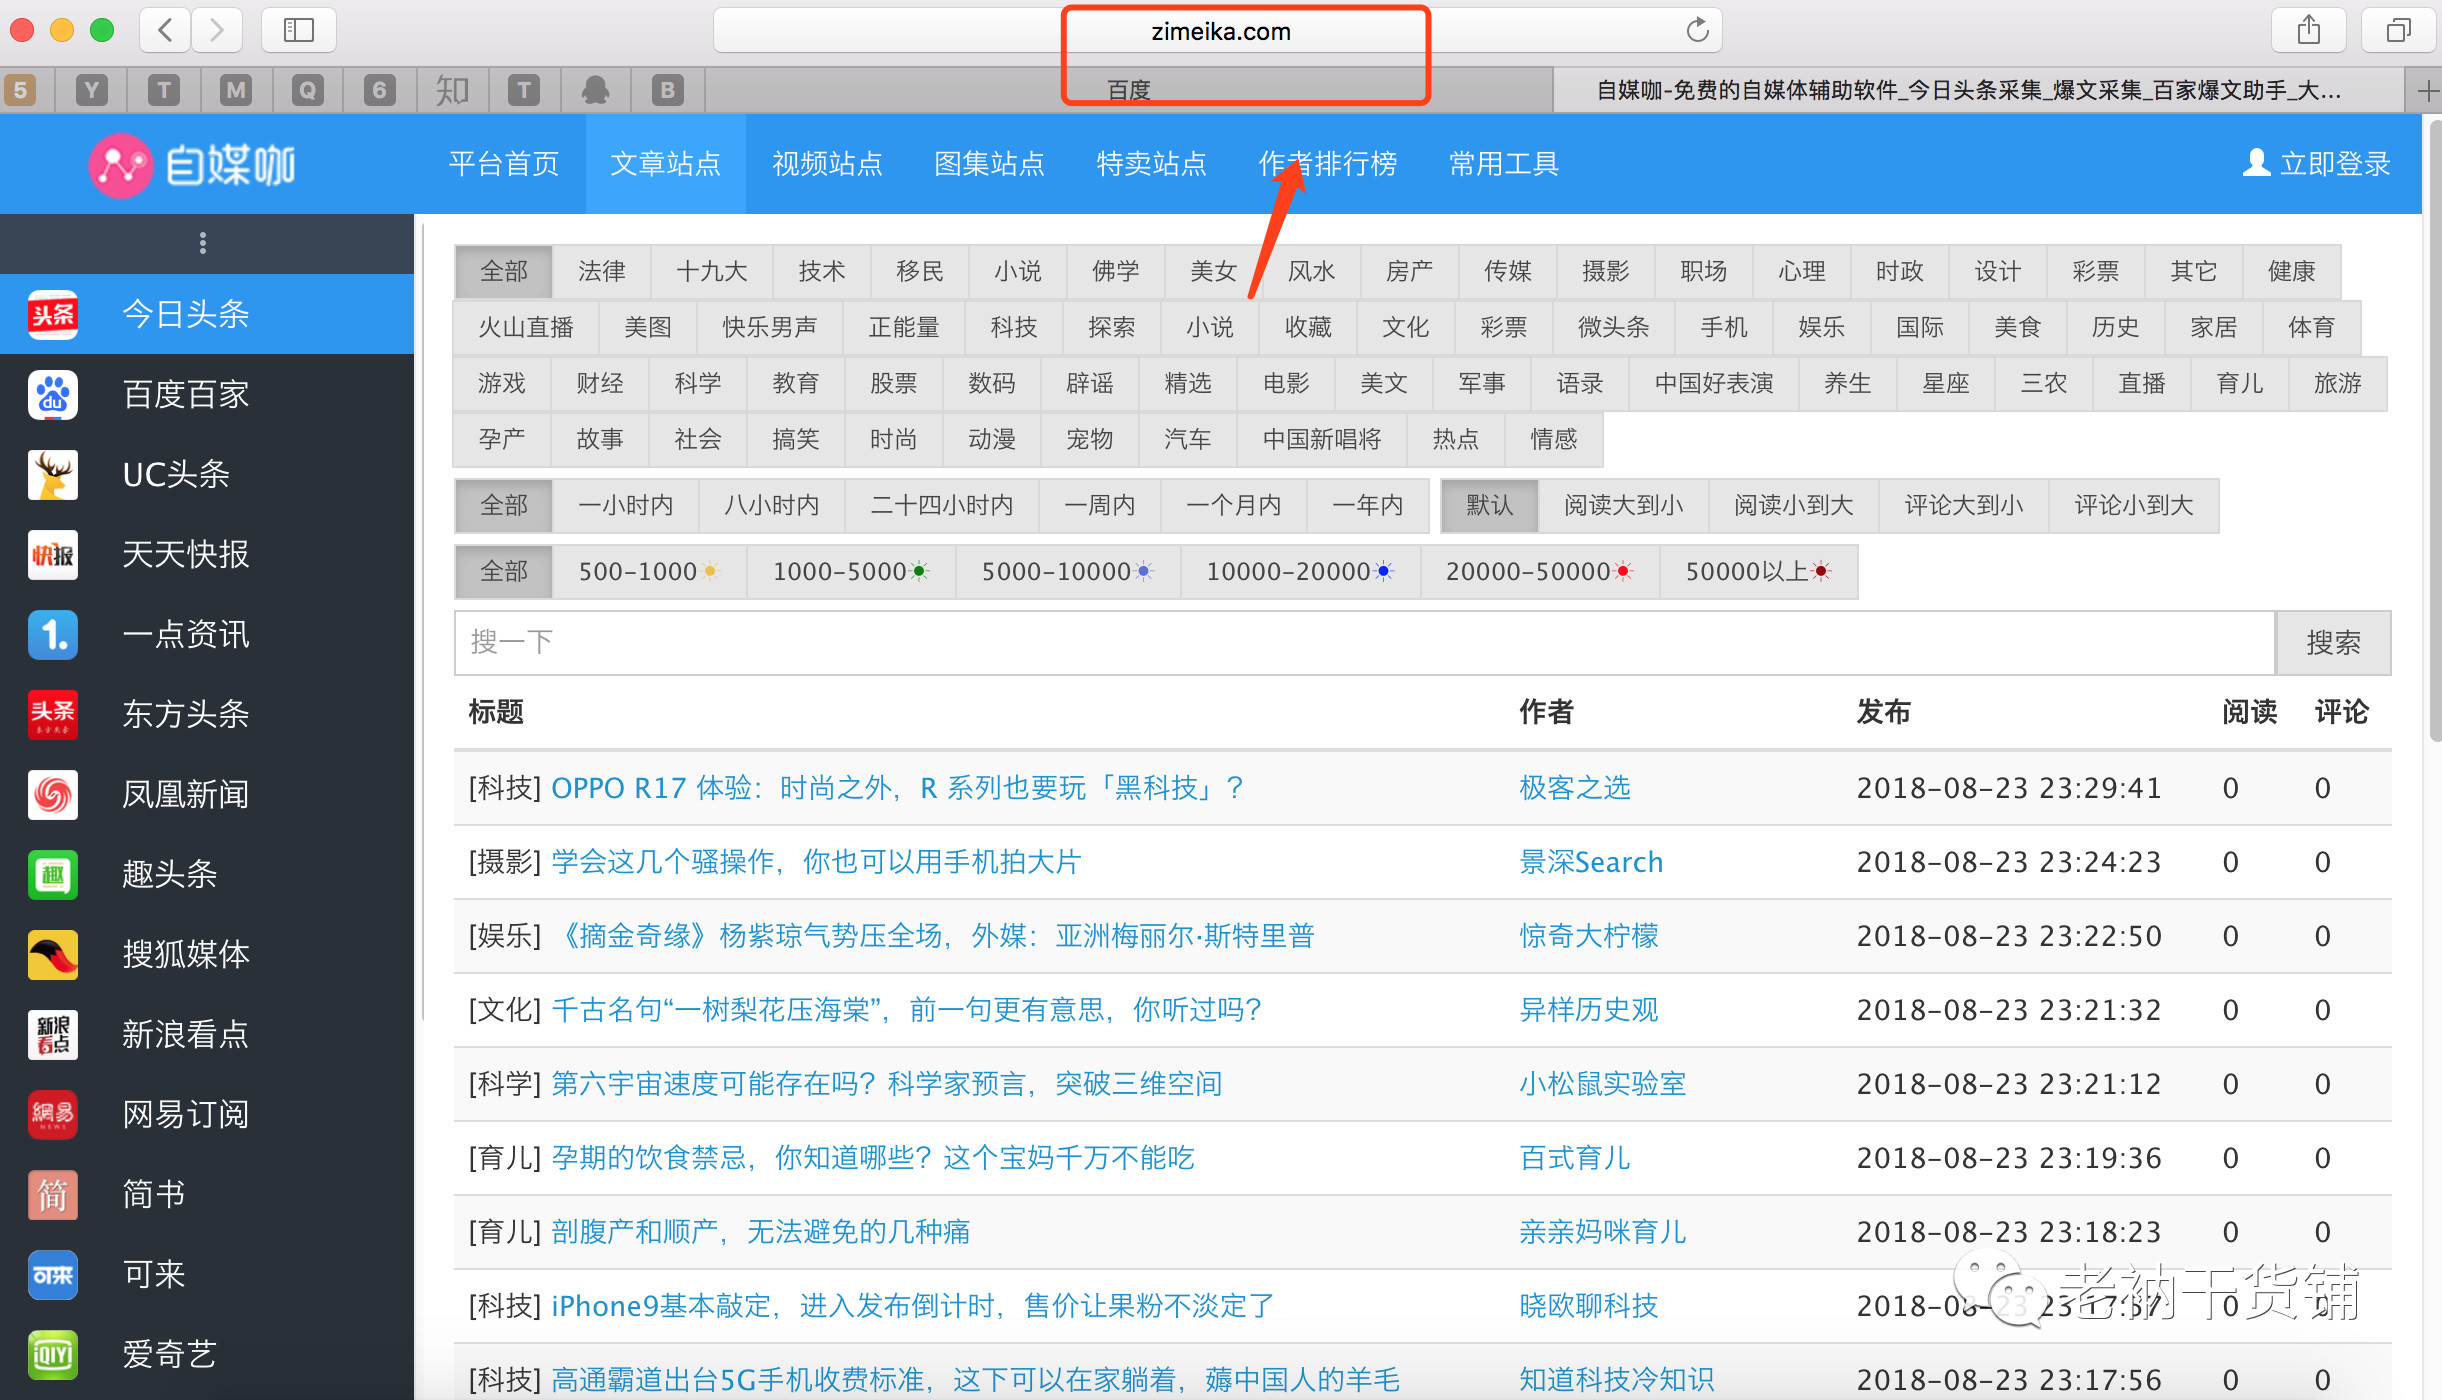2442x1400 pixels.
Task: Select the 法律 category filter
Action: [602, 271]
